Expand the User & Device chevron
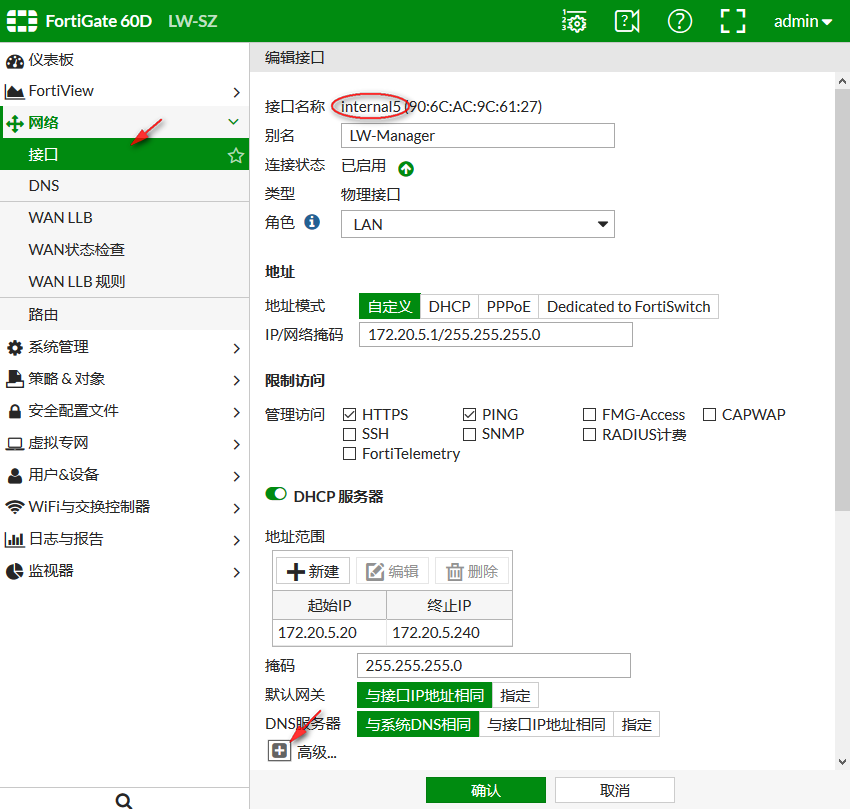Viewport: 850px width, 809px height. 236,476
